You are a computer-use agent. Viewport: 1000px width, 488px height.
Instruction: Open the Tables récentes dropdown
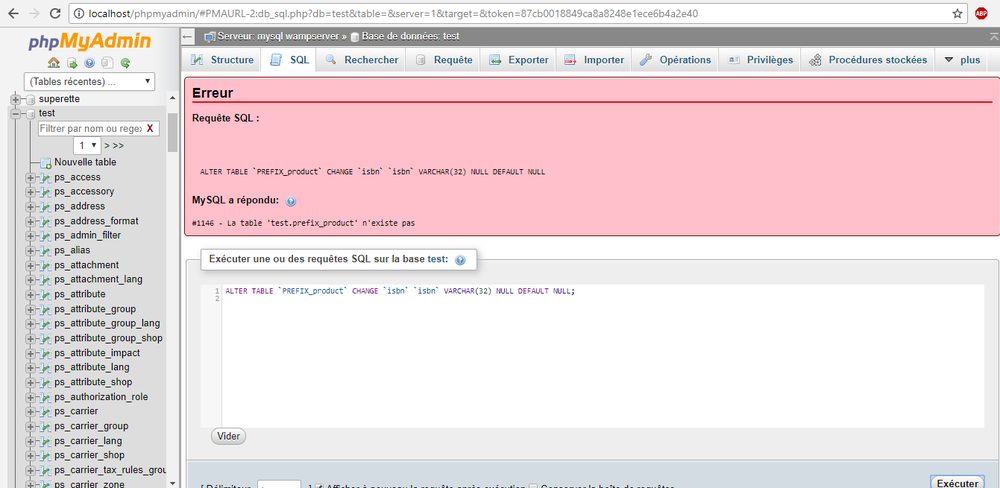[x=89, y=82]
